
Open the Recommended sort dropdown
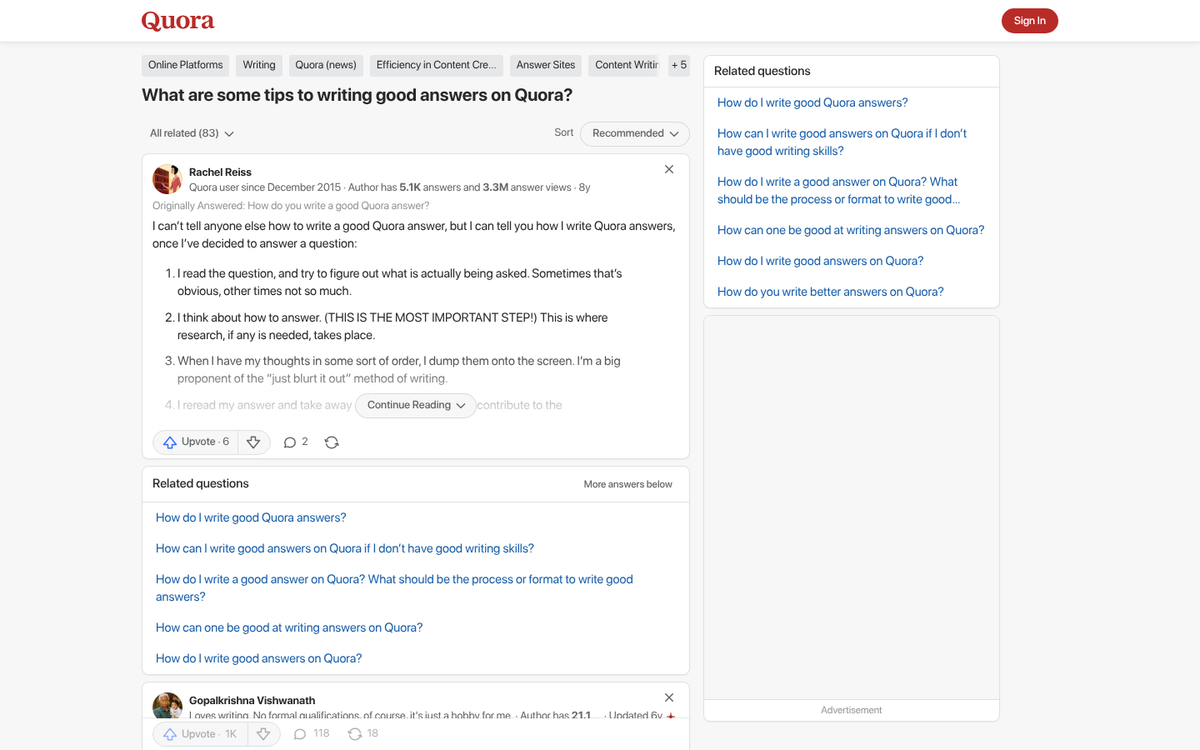tap(634, 133)
